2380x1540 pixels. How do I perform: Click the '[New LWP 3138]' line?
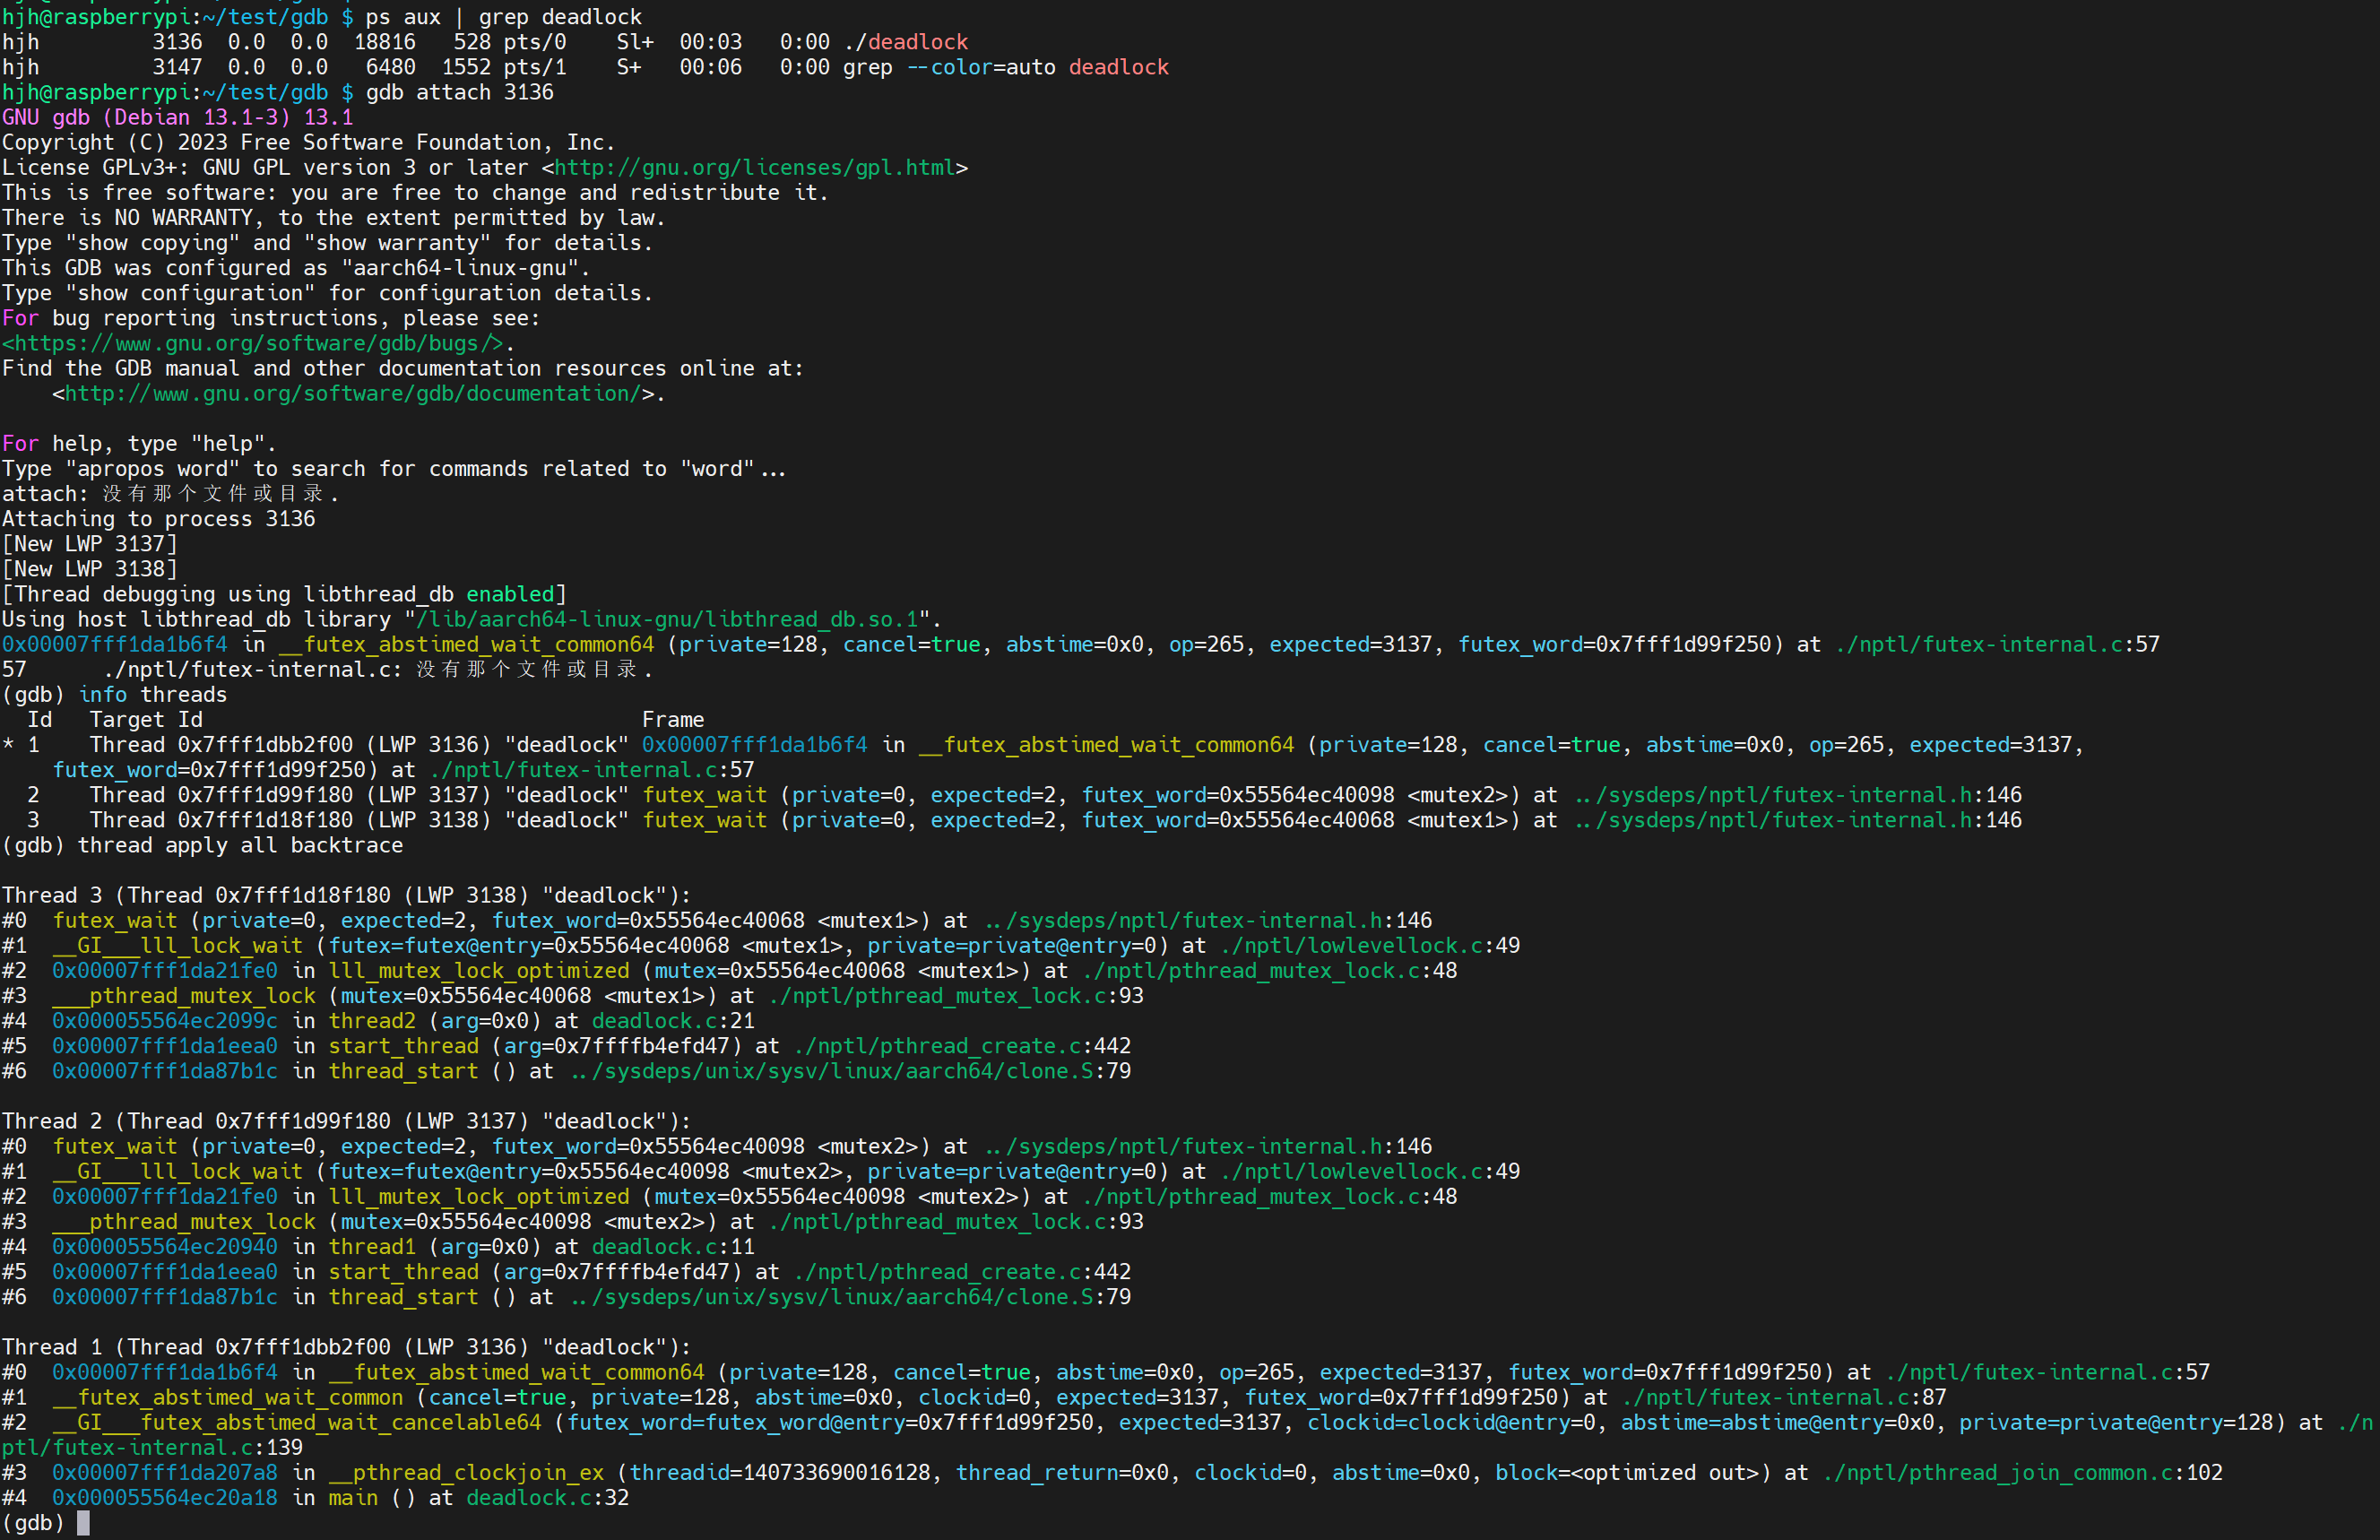(90, 569)
